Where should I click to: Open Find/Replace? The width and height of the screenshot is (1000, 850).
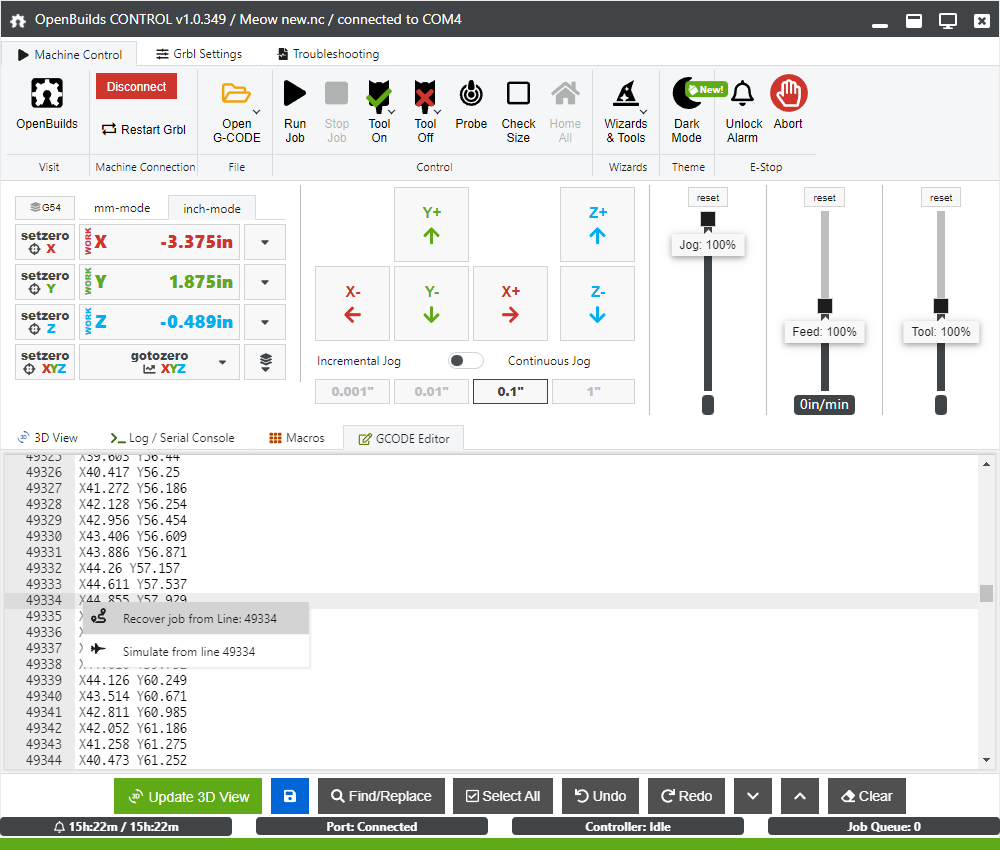point(381,796)
